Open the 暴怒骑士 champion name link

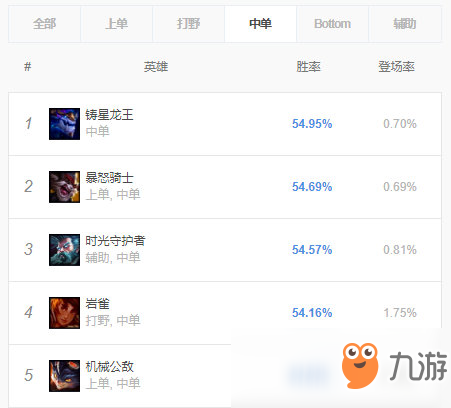click(109, 178)
